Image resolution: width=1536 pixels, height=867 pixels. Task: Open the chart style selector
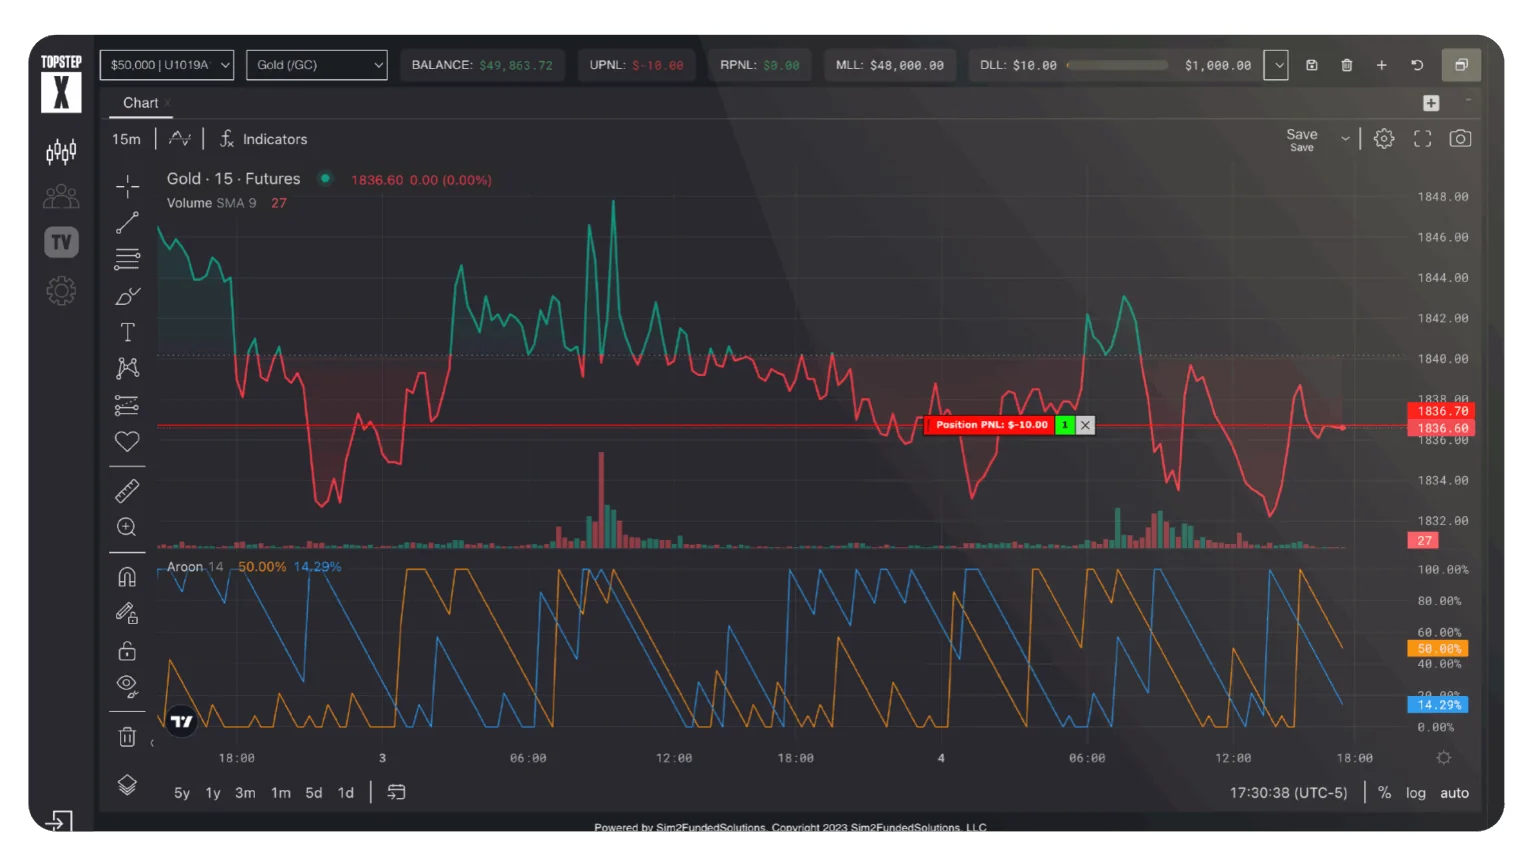(x=180, y=139)
